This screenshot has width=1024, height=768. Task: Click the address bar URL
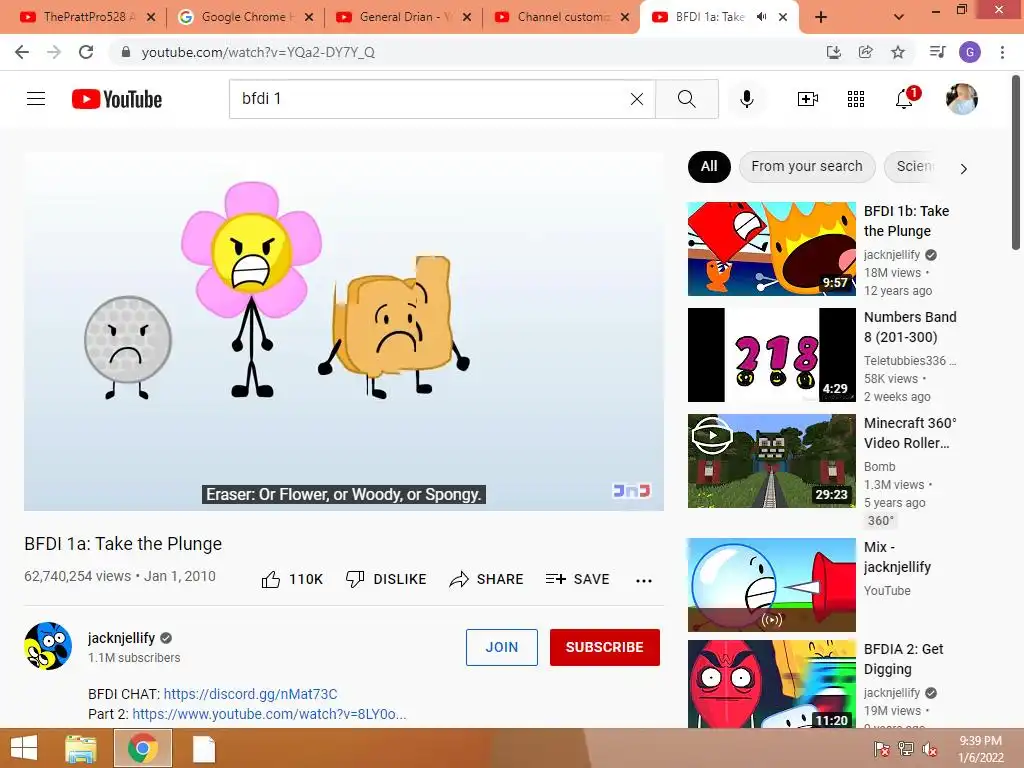tap(258, 52)
